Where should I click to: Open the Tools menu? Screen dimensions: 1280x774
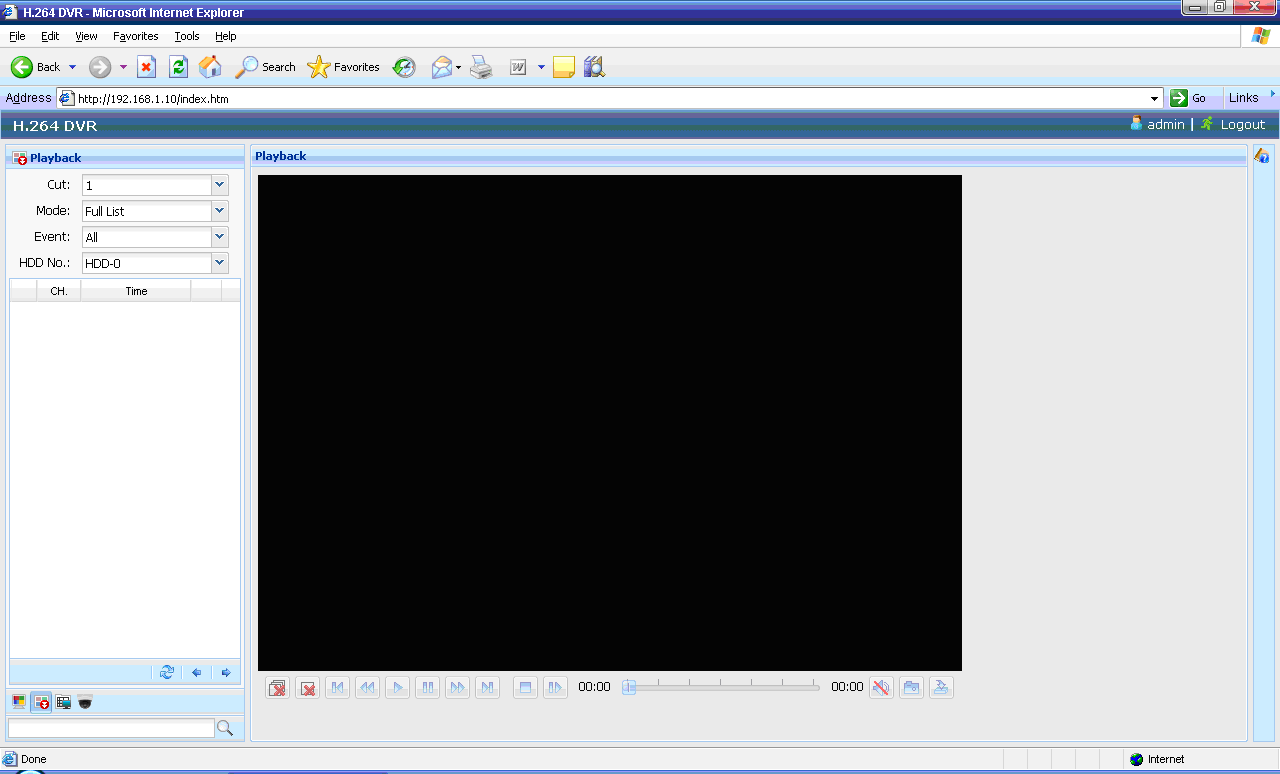coord(186,36)
